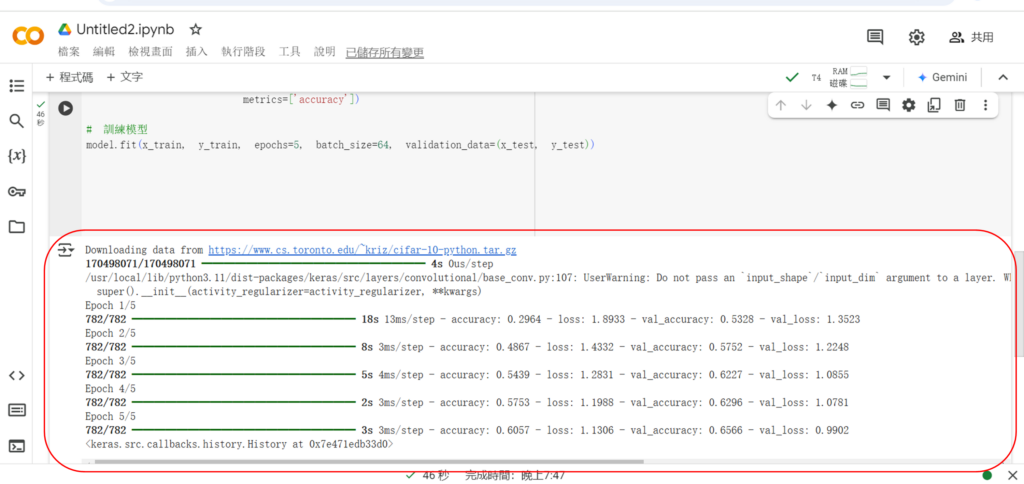
Task: Run the model training code cell
Action: point(65,108)
